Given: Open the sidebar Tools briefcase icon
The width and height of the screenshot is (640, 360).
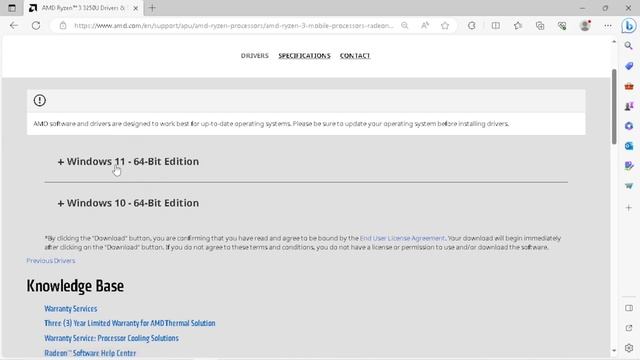Looking at the screenshot, I should coord(629,86).
